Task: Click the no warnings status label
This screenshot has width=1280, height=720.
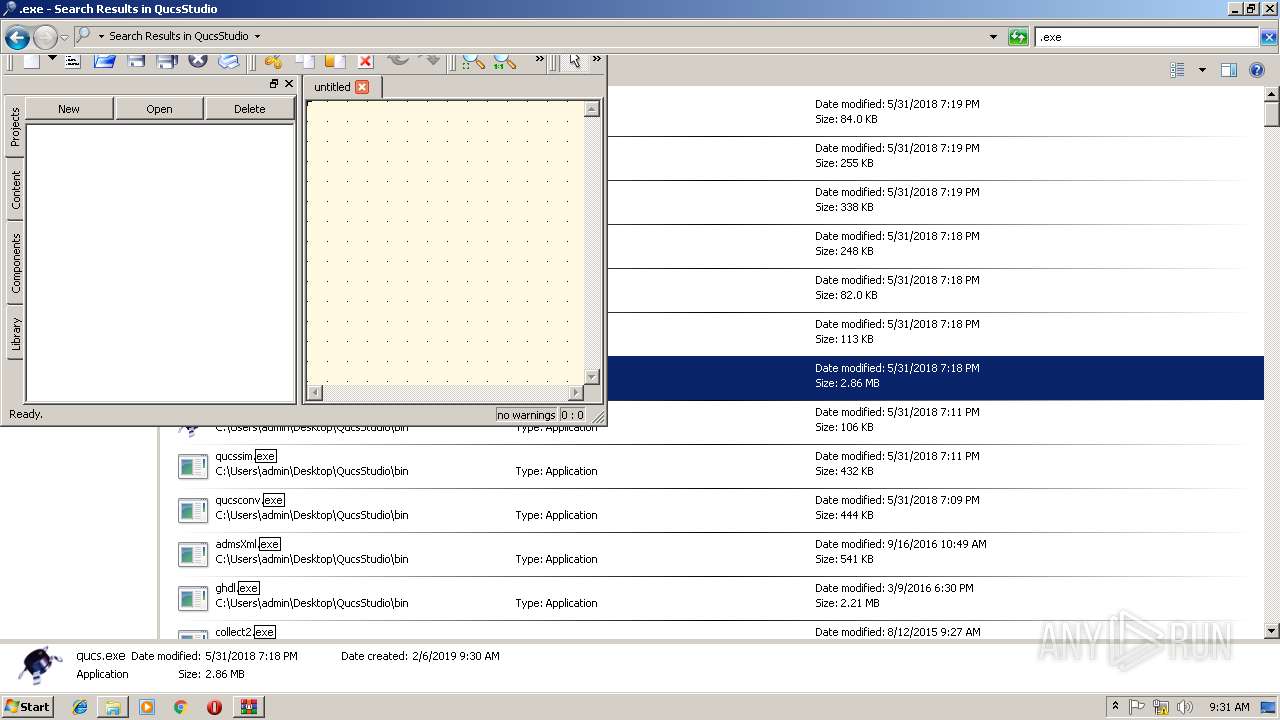Action: (x=526, y=415)
